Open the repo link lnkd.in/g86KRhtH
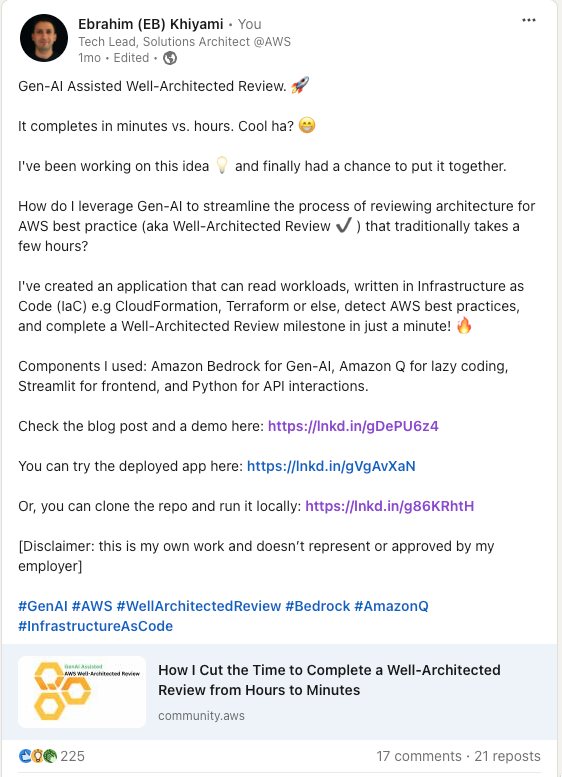Screen dimensions: 562x777 pyautogui.click(x=390, y=506)
